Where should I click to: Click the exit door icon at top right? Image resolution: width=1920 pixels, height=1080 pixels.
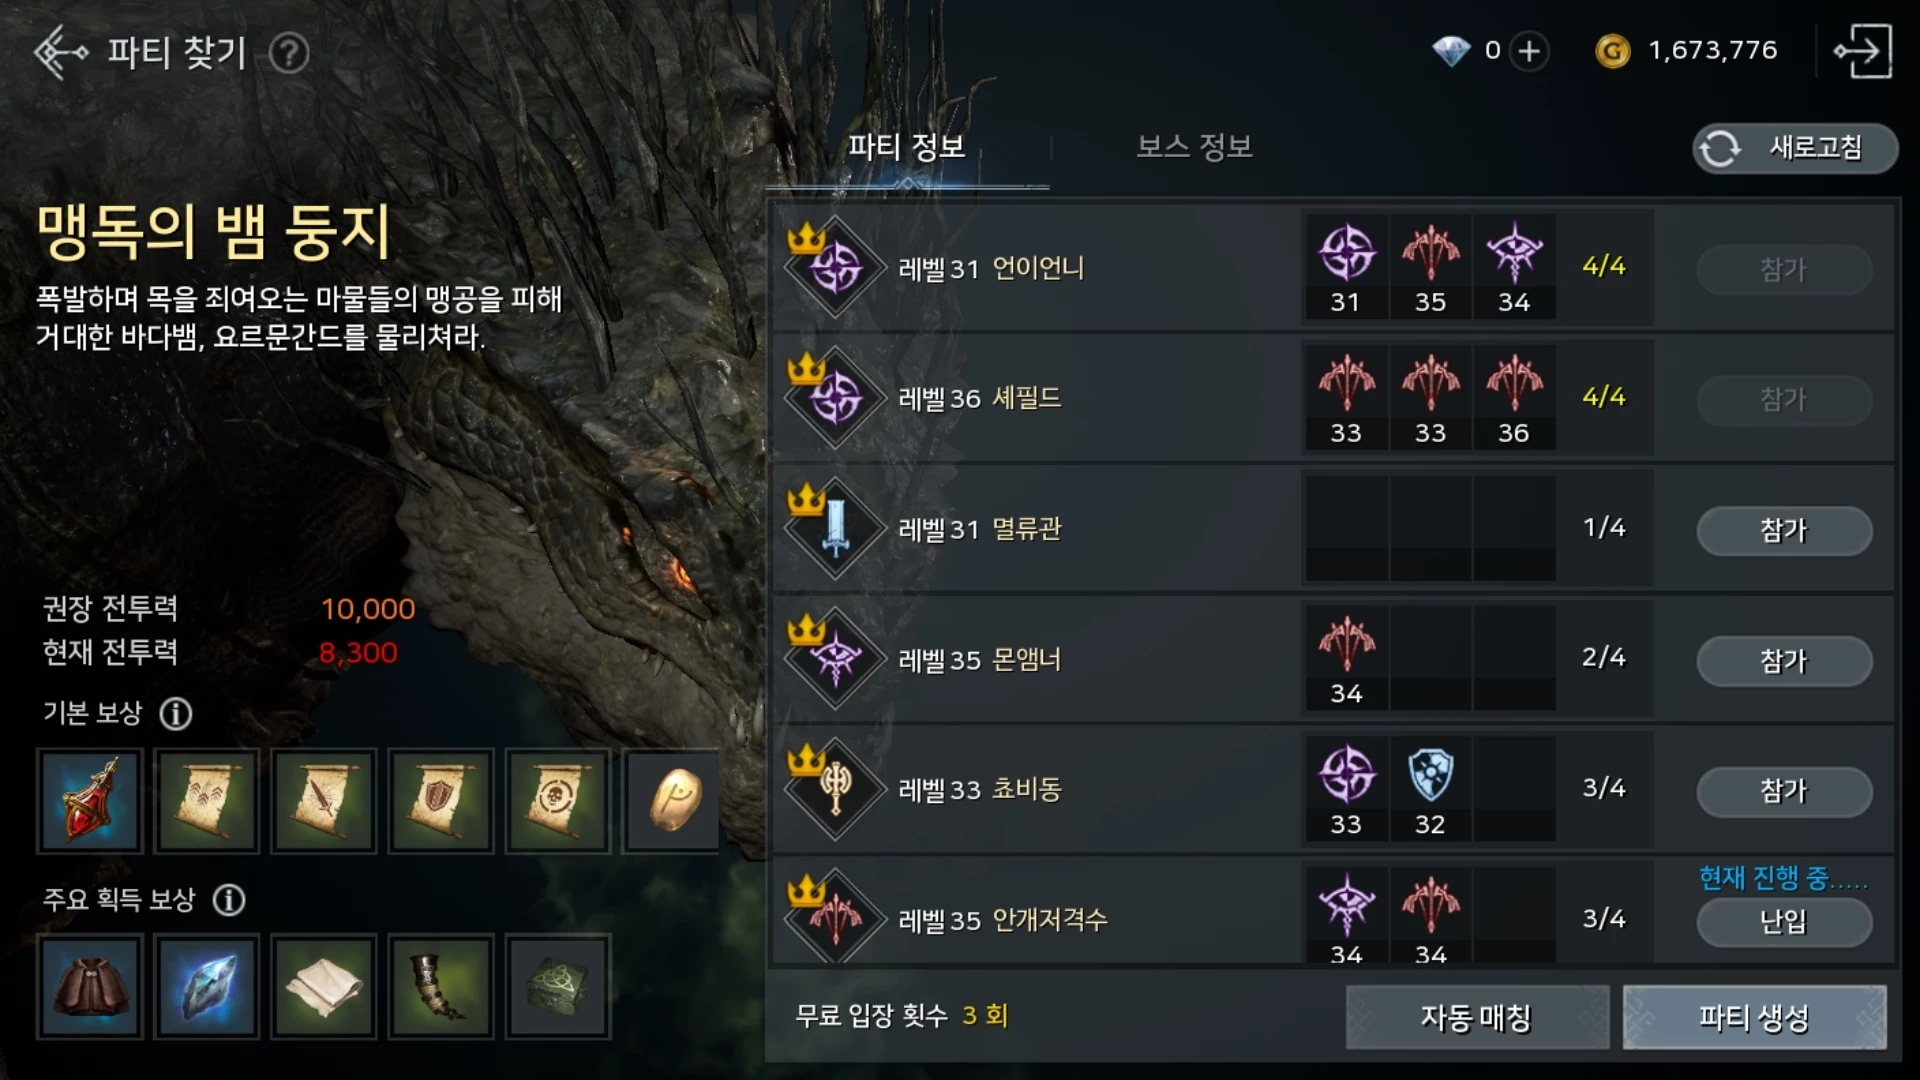(x=1863, y=51)
